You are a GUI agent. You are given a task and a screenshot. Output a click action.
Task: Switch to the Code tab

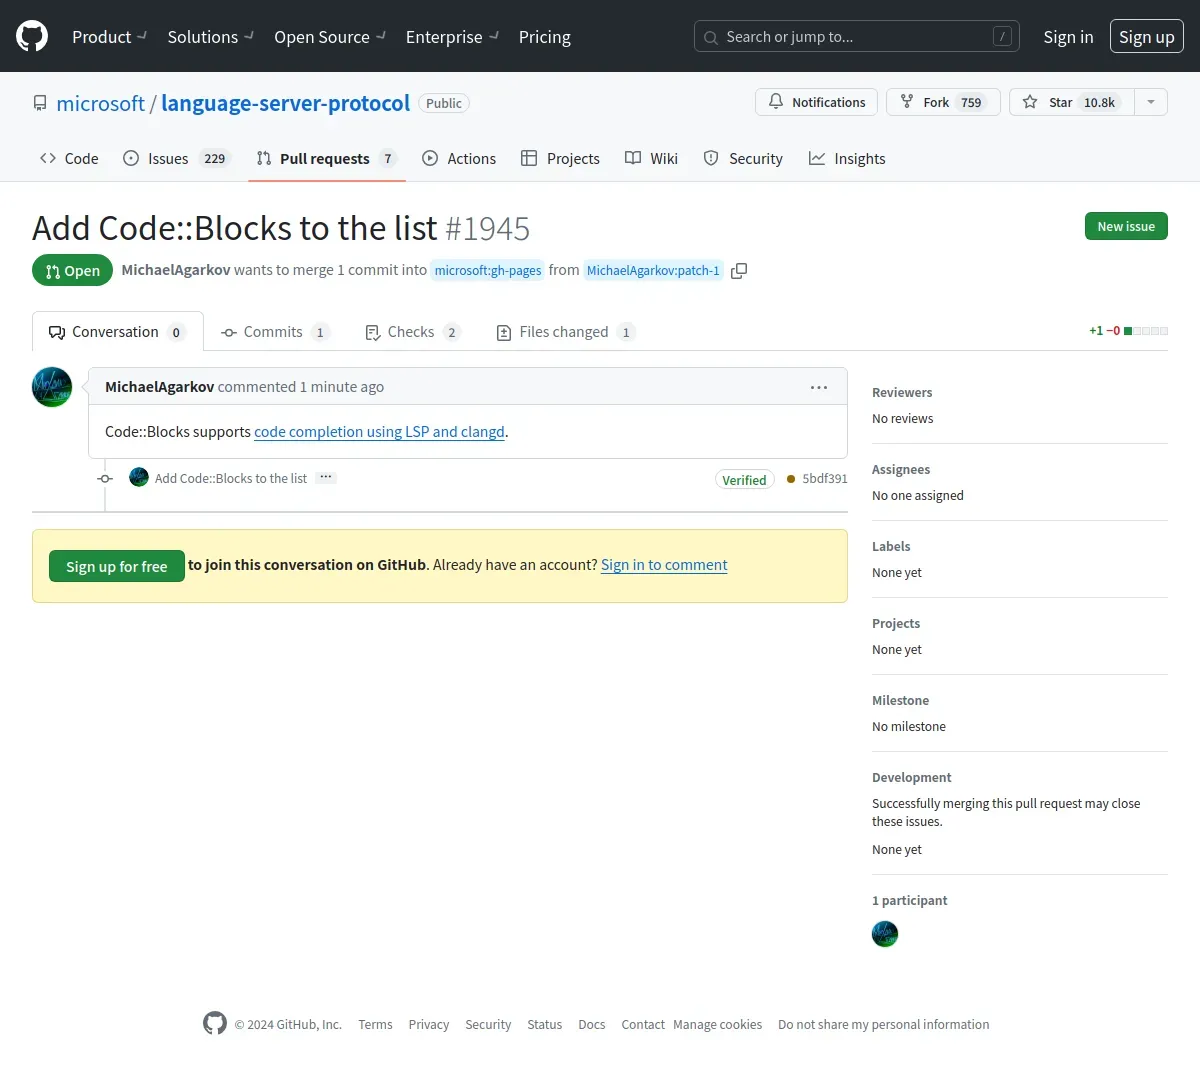[69, 158]
